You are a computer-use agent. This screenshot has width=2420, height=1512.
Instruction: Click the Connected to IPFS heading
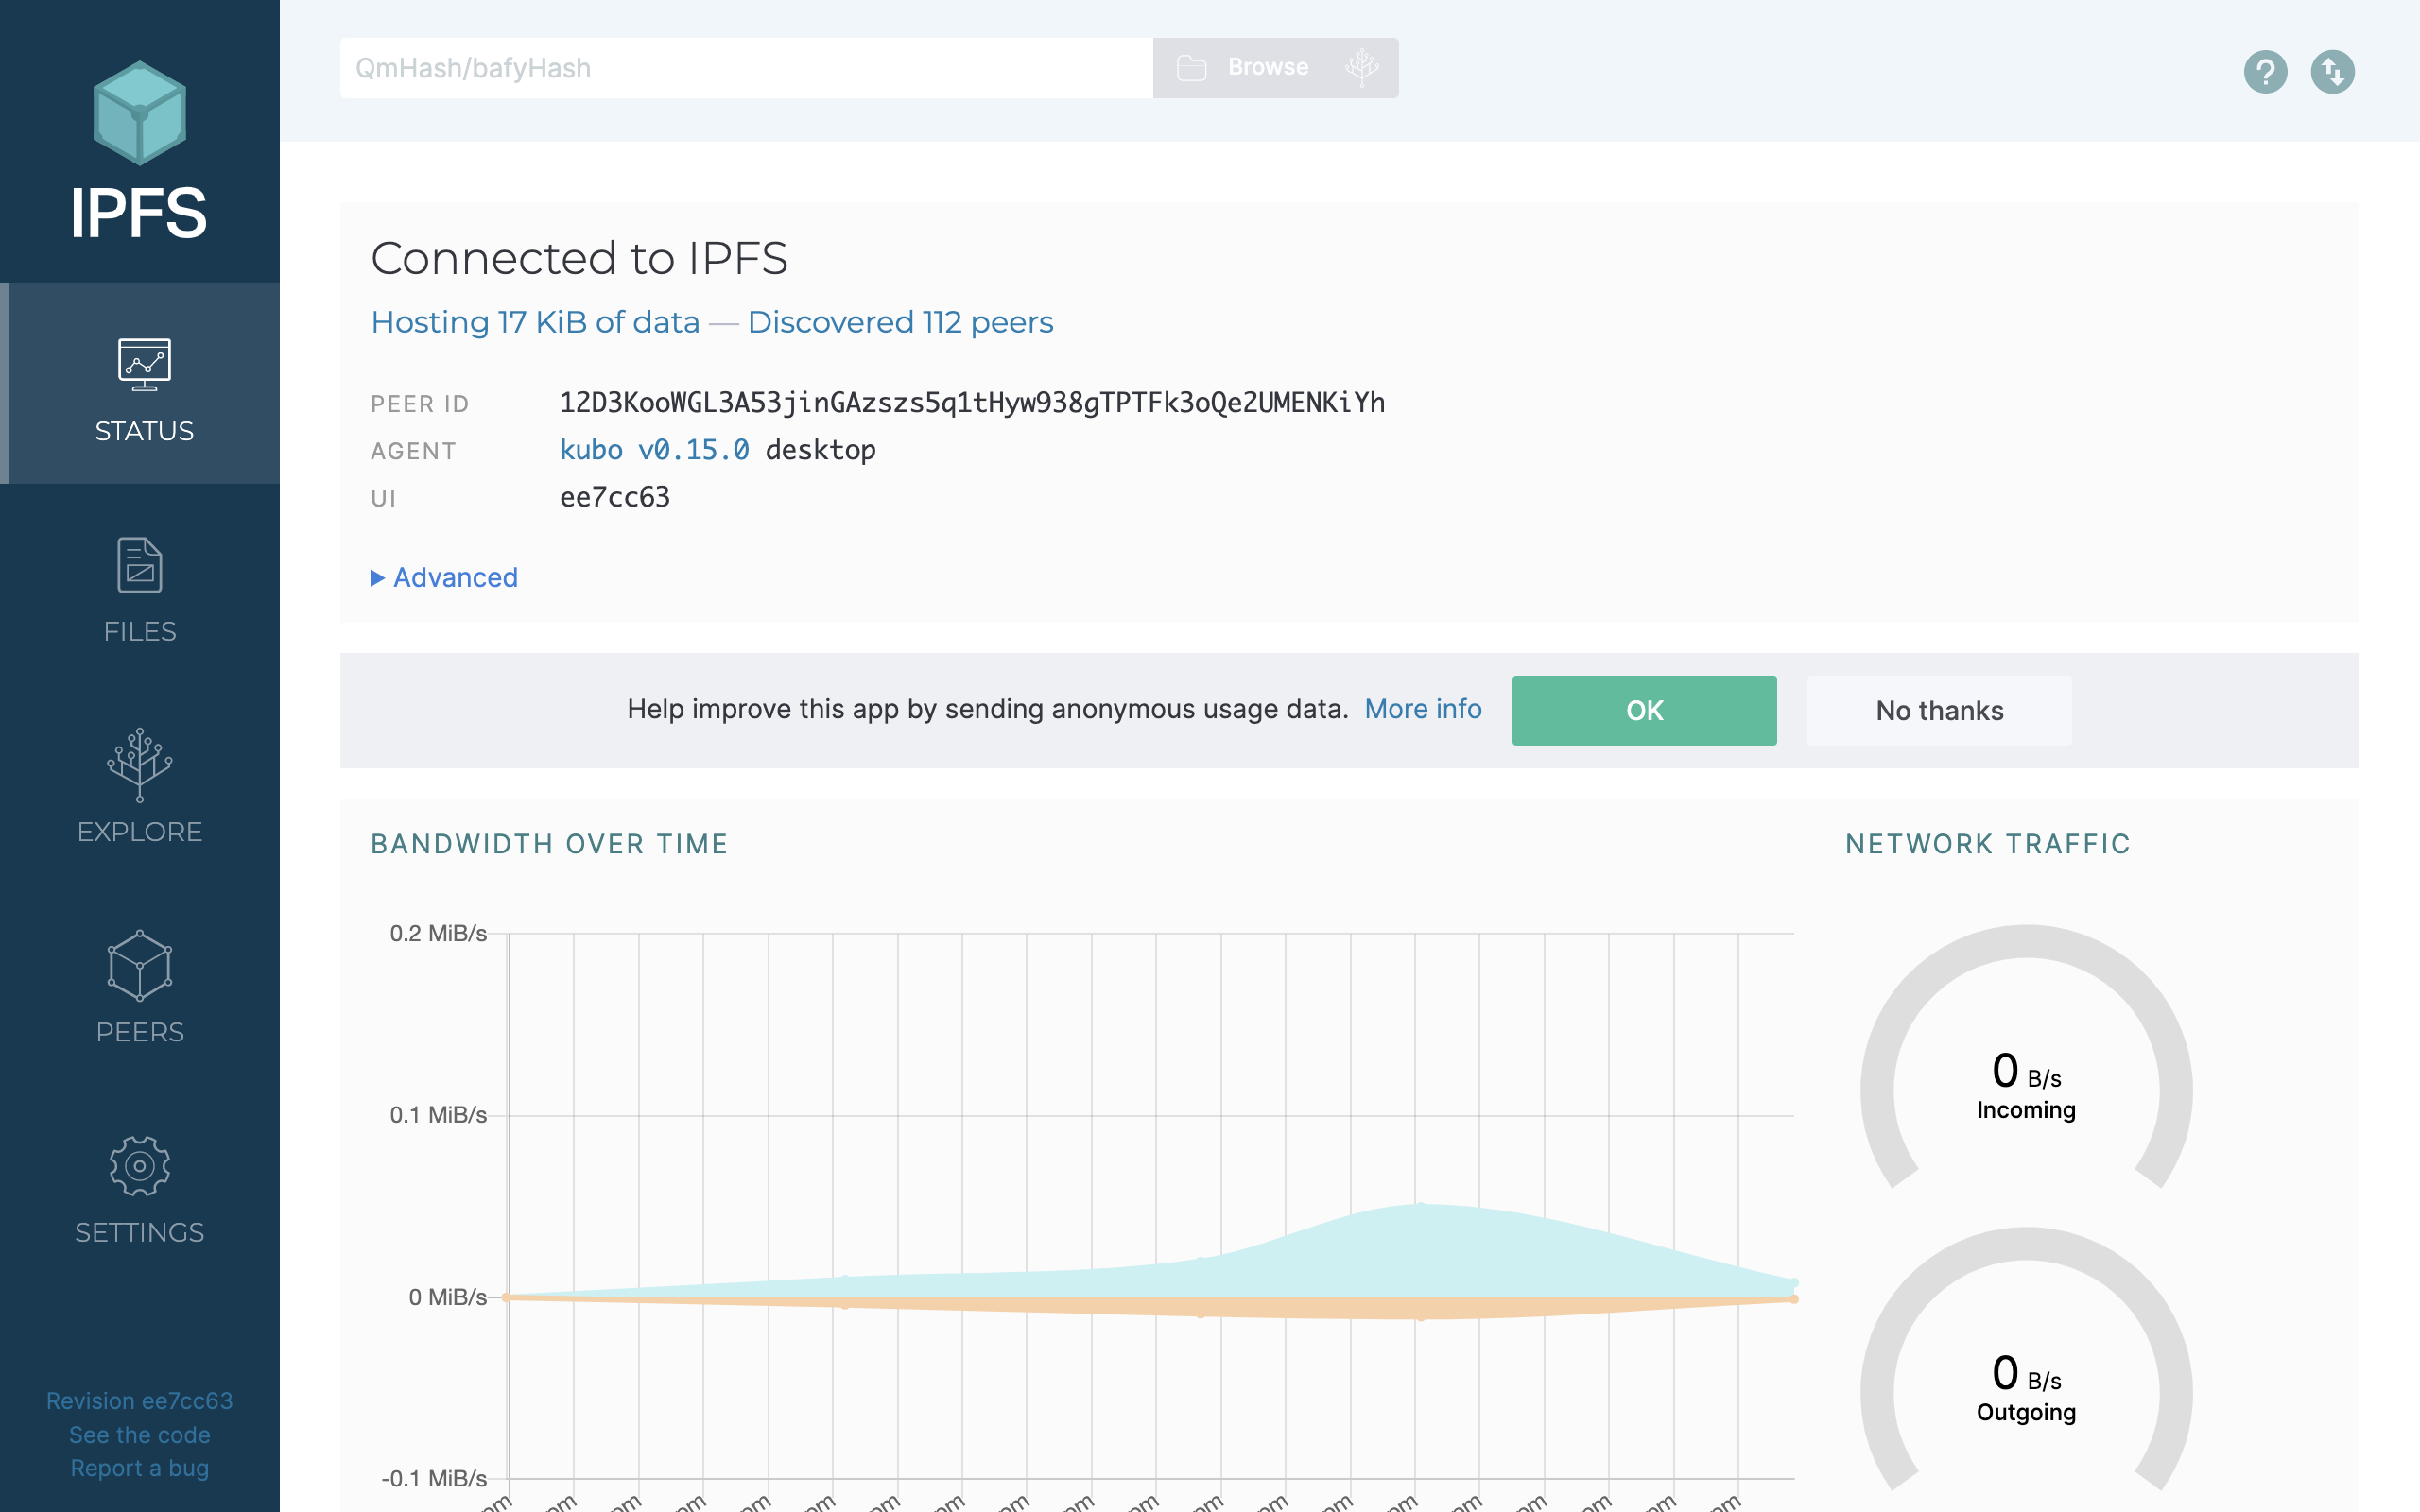point(579,258)
